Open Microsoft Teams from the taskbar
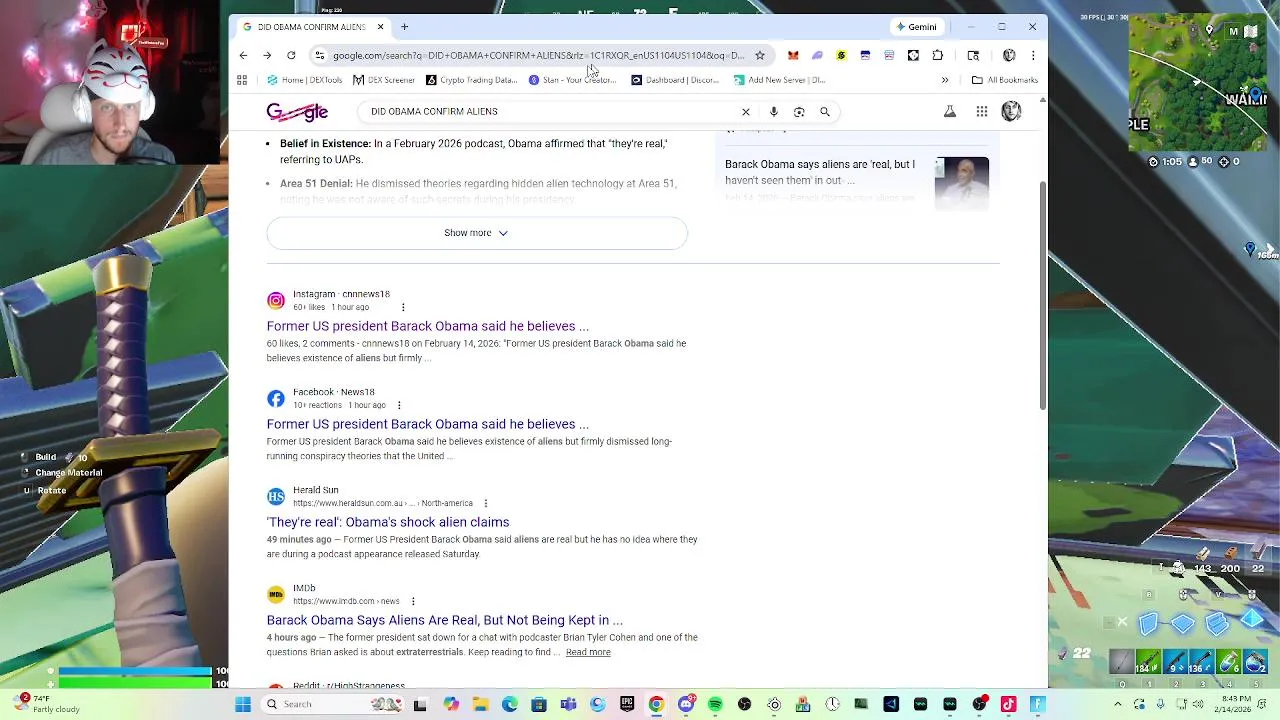The height and width of the screenshot is (720, 1280). [x=568, y=704]
